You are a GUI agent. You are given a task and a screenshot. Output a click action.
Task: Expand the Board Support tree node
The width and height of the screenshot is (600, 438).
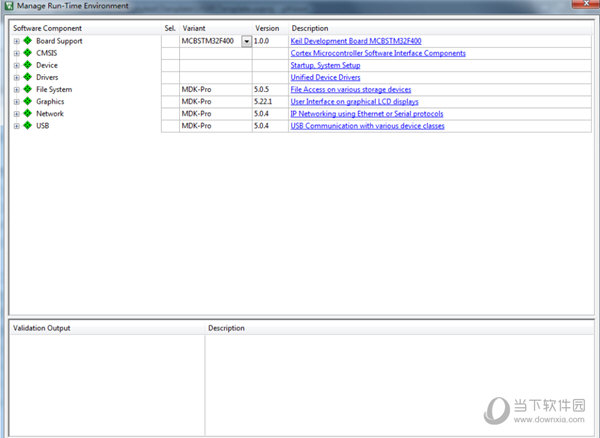point(16,41)
